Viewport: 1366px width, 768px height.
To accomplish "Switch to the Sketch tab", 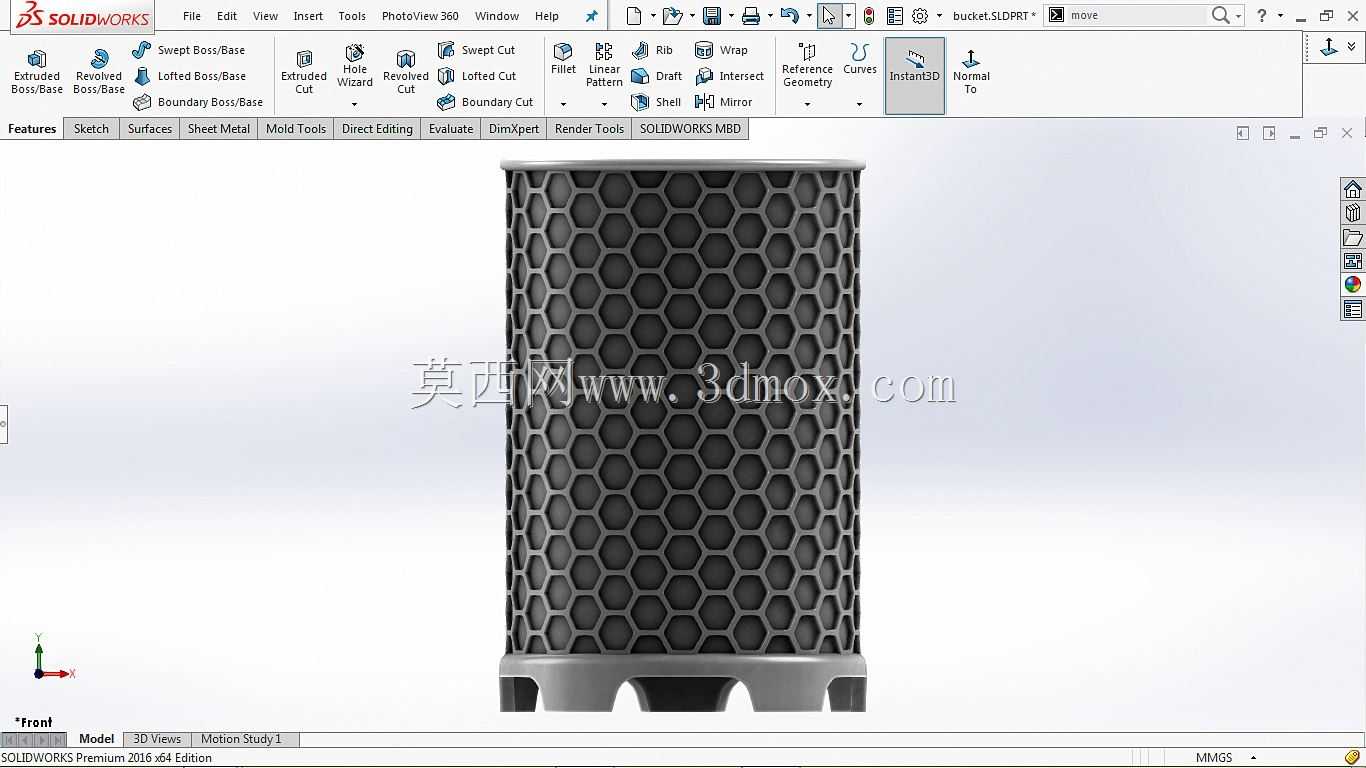I will (x=91, y=129).
